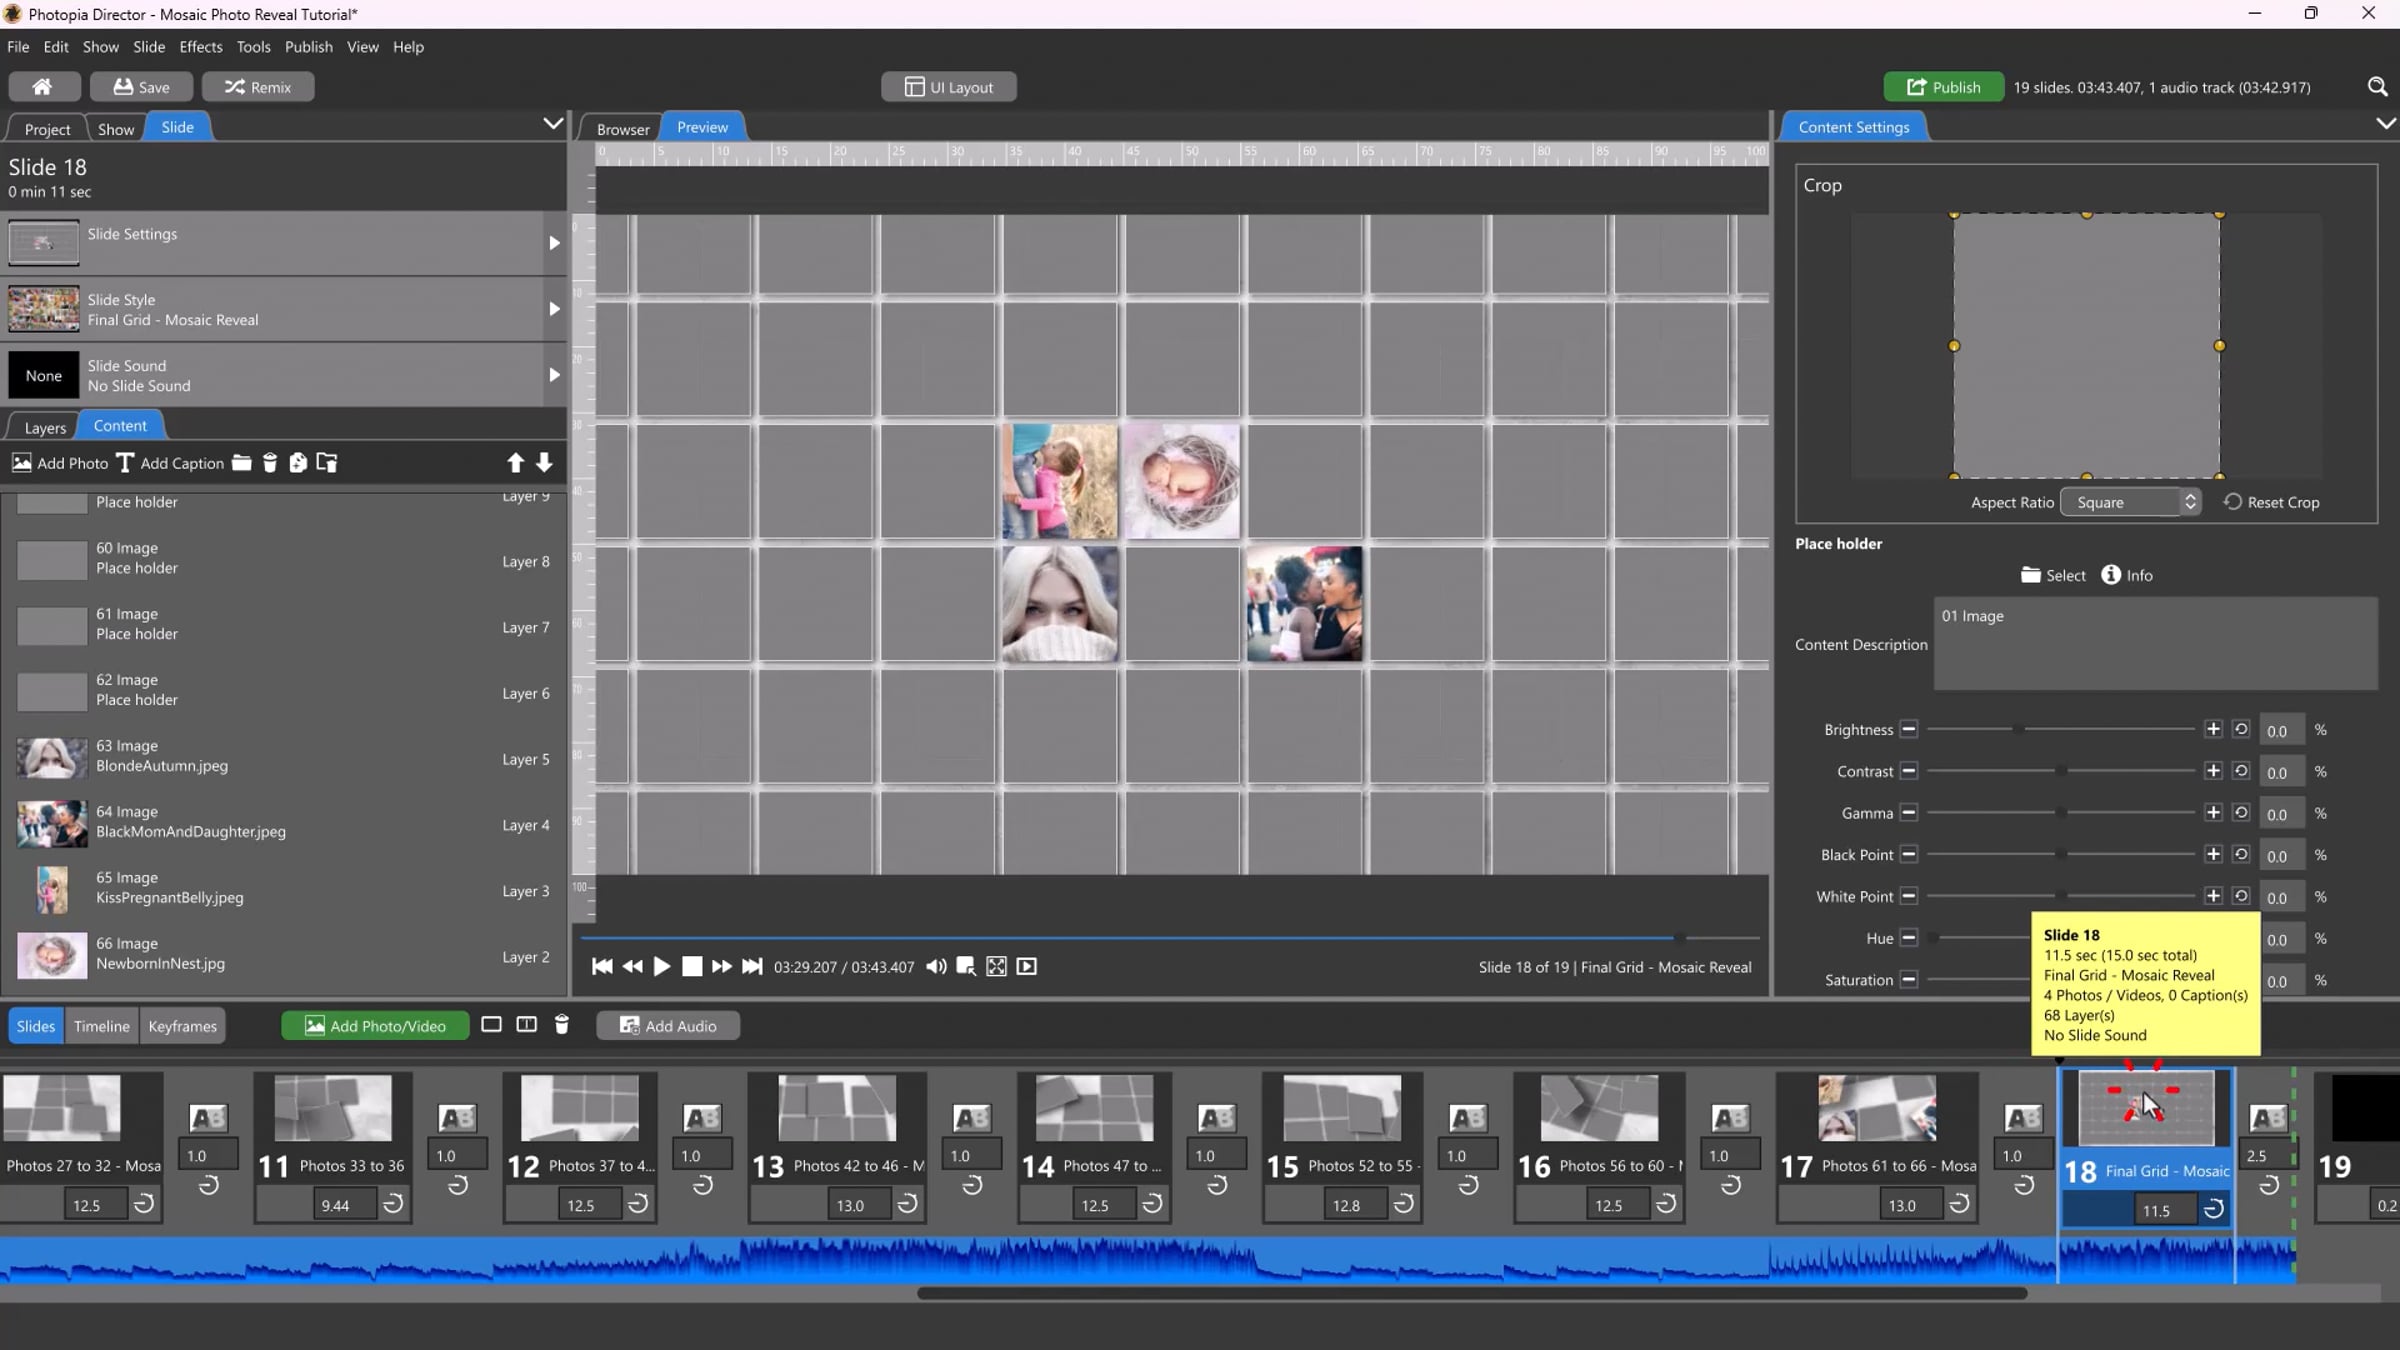The width and height of the screenshot is (2400, 1350).
Task: Adjust the Contrast slider
Action: (x=2061, y=771)
